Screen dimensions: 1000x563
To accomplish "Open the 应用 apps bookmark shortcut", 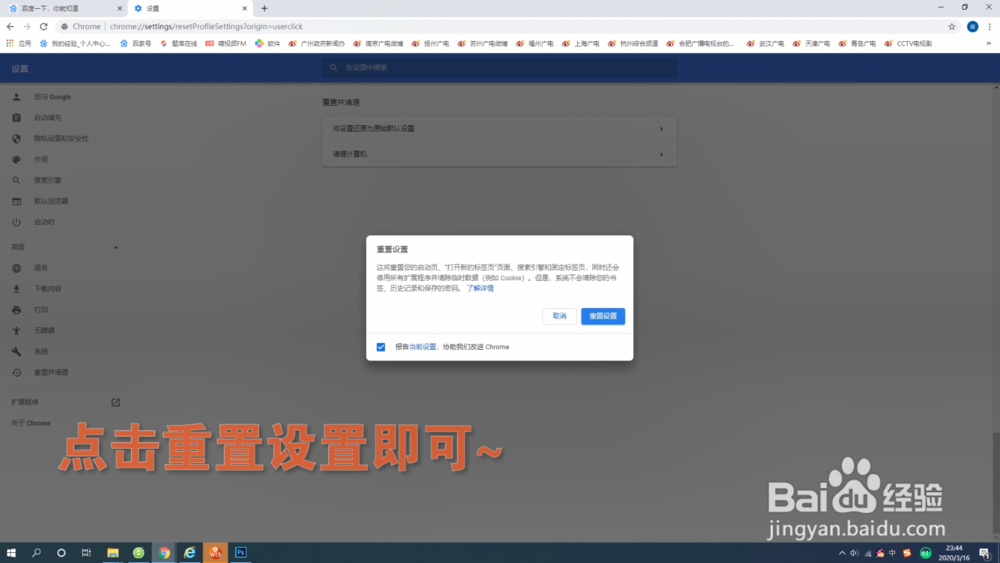I will pyautogui.click(x=18, y=44).
